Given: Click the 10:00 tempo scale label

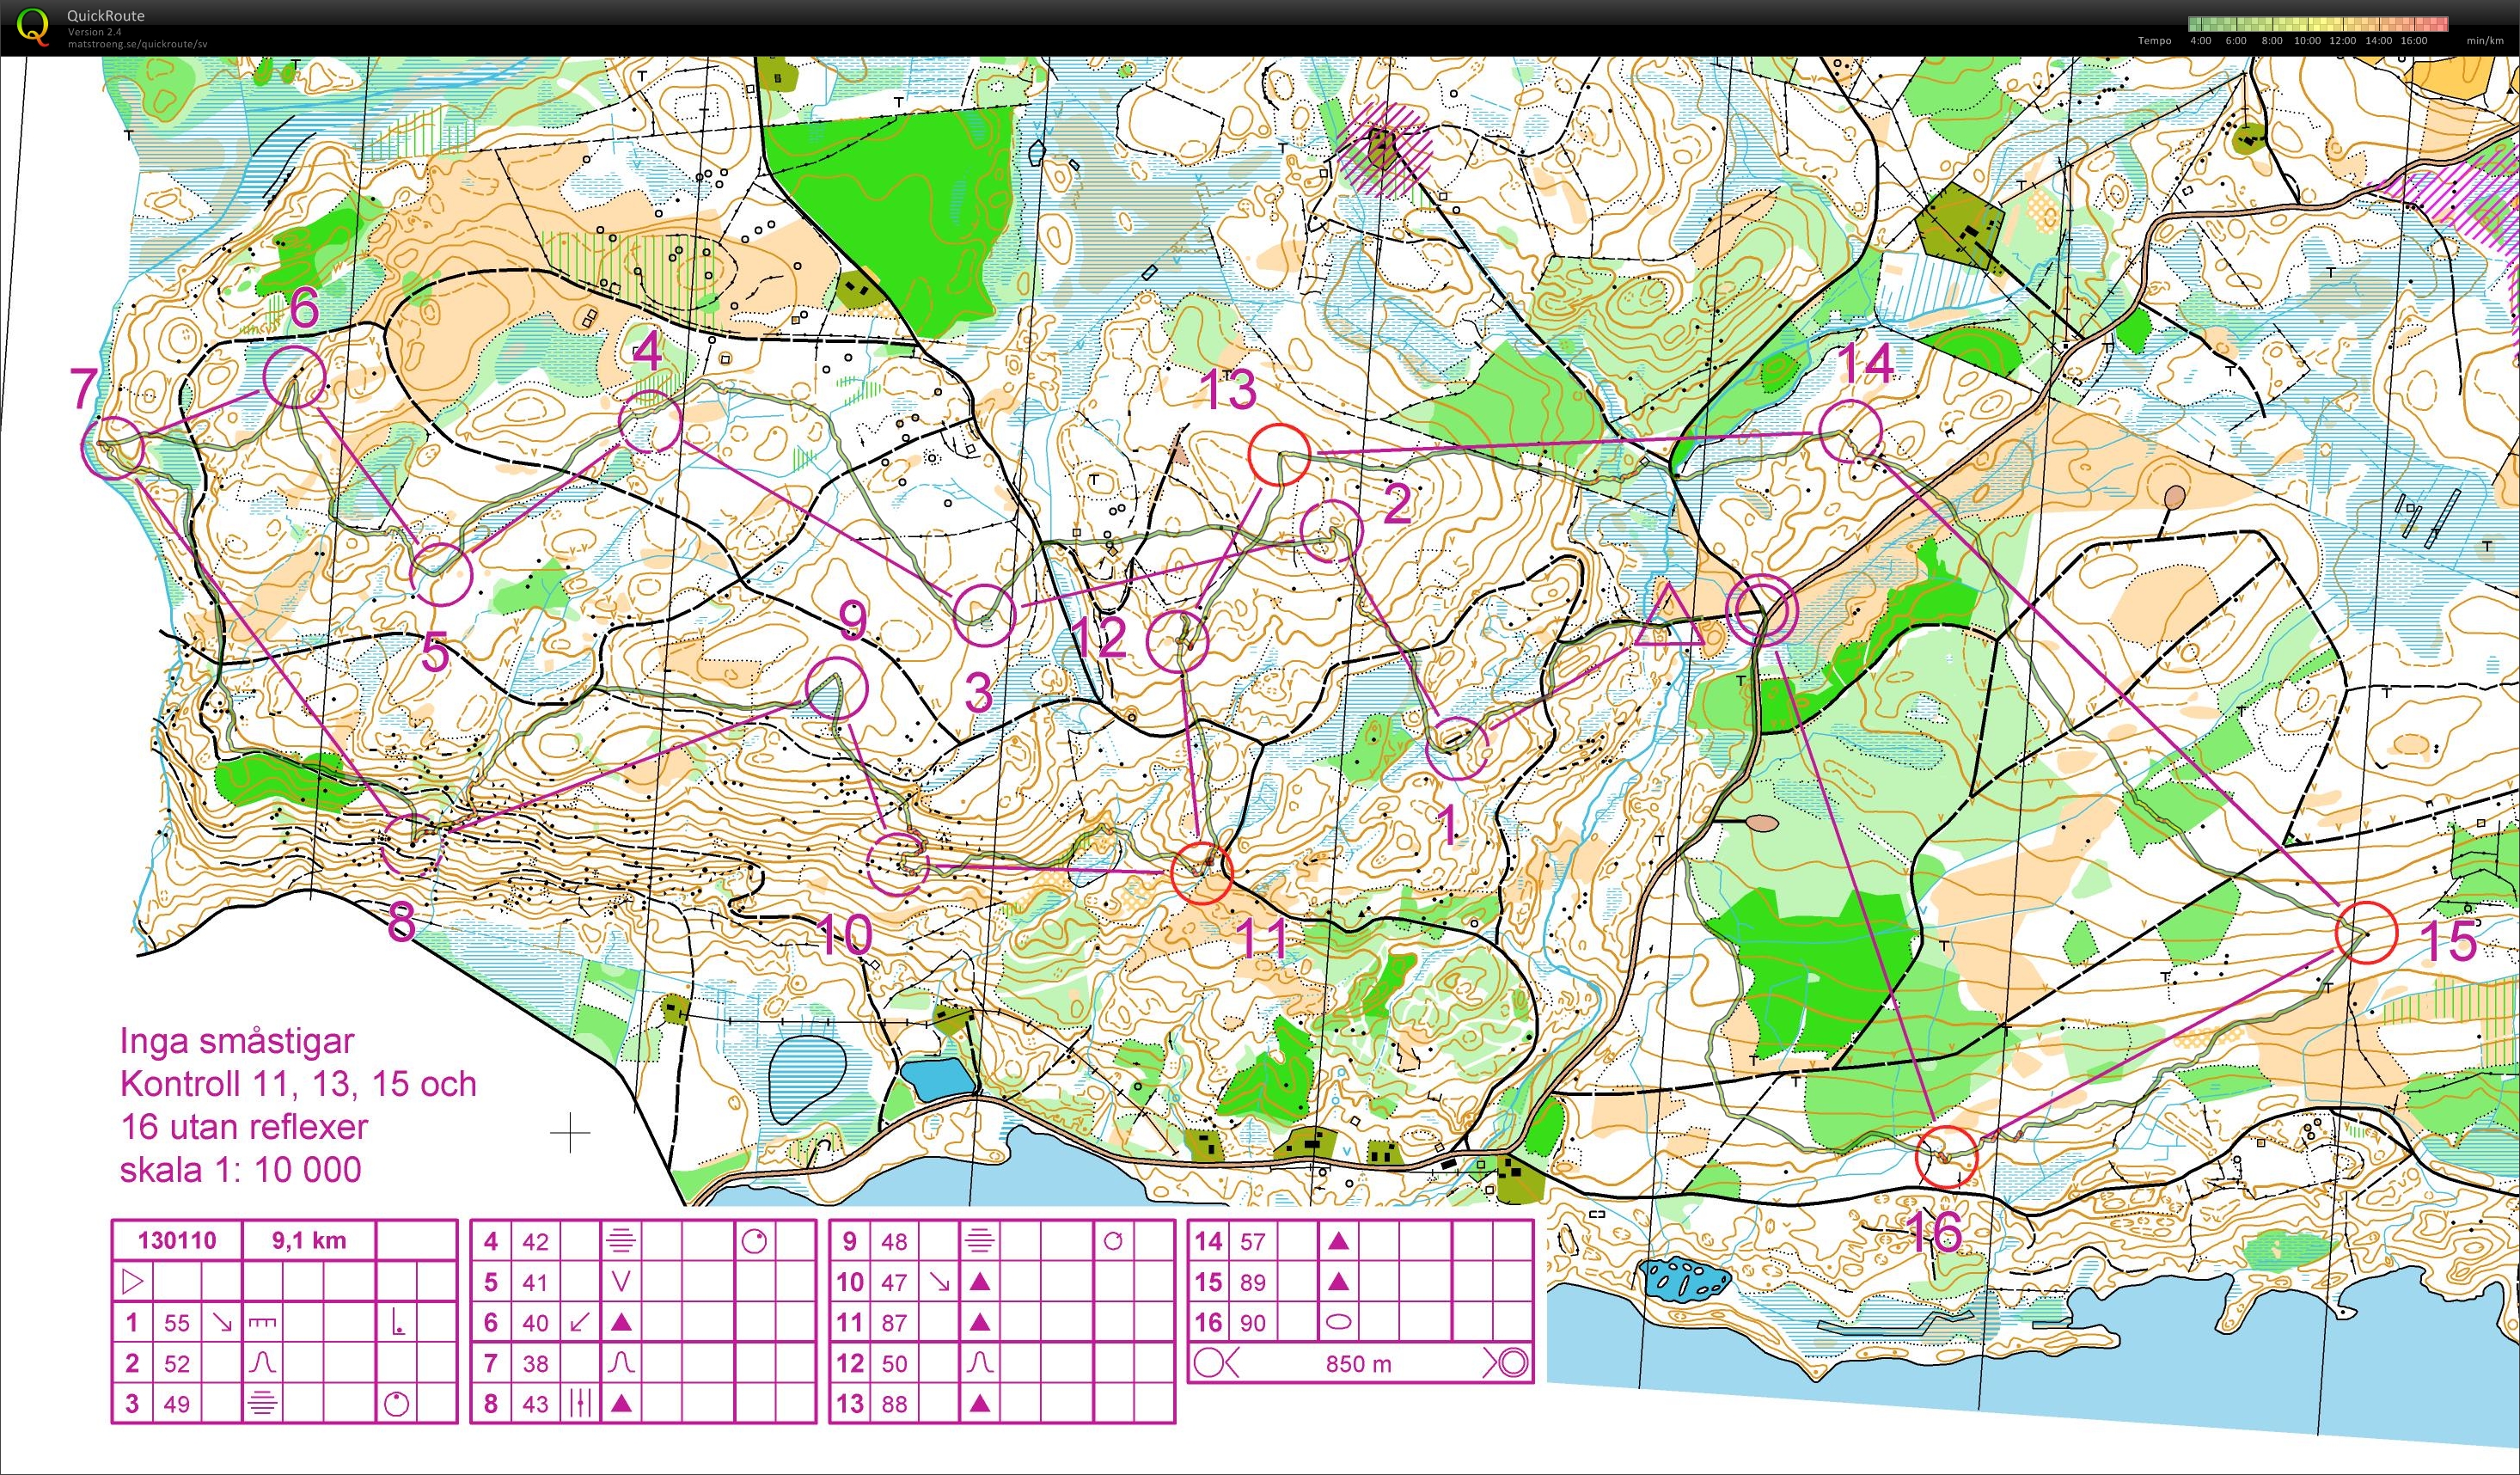Looking at the screenshot, I should pyautogui.click(x=2307, y=41).
